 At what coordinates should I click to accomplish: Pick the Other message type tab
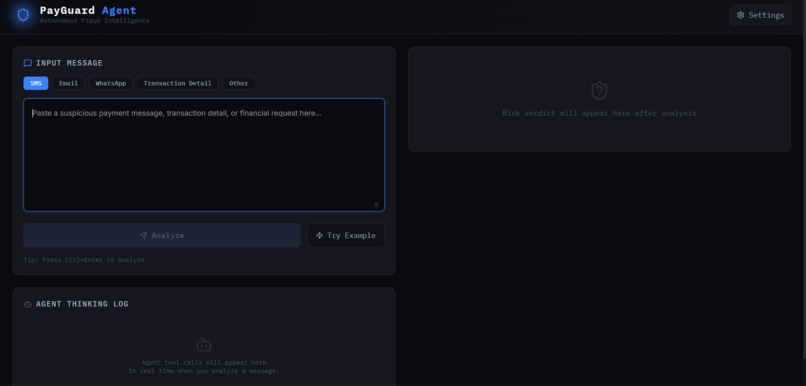(239, 83)
